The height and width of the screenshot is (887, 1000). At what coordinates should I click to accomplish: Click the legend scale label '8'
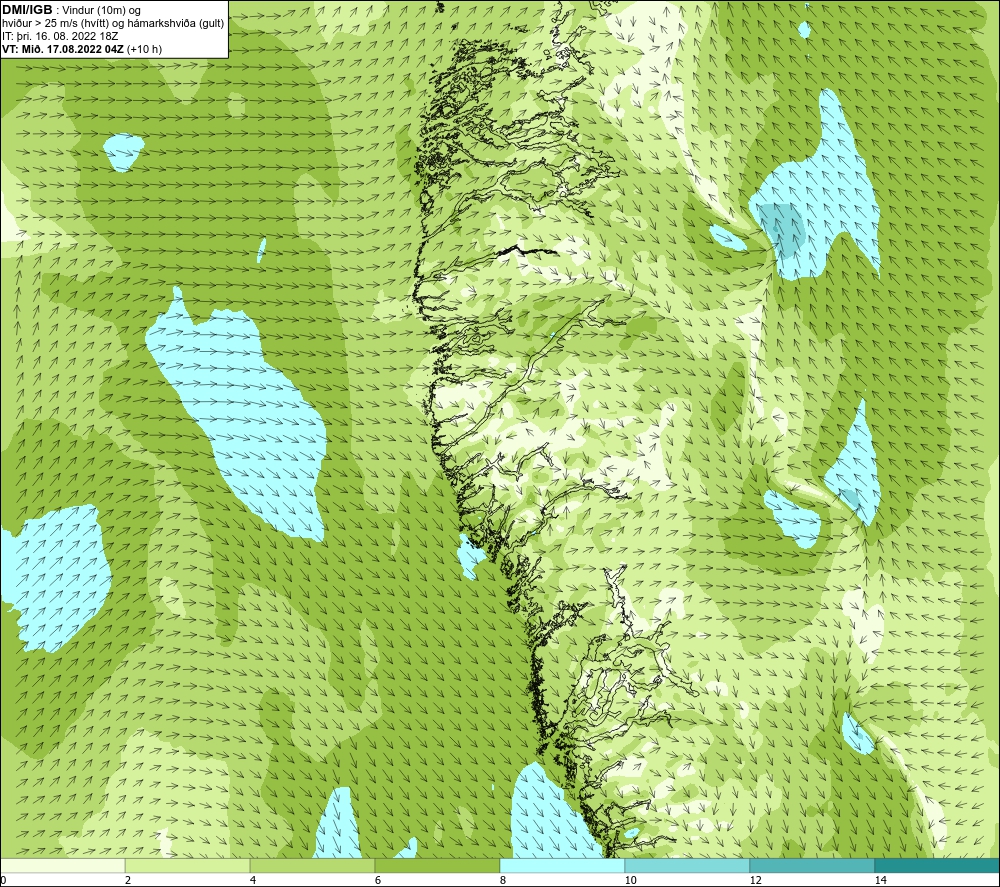pyautogui.click(x=503, y=880)
